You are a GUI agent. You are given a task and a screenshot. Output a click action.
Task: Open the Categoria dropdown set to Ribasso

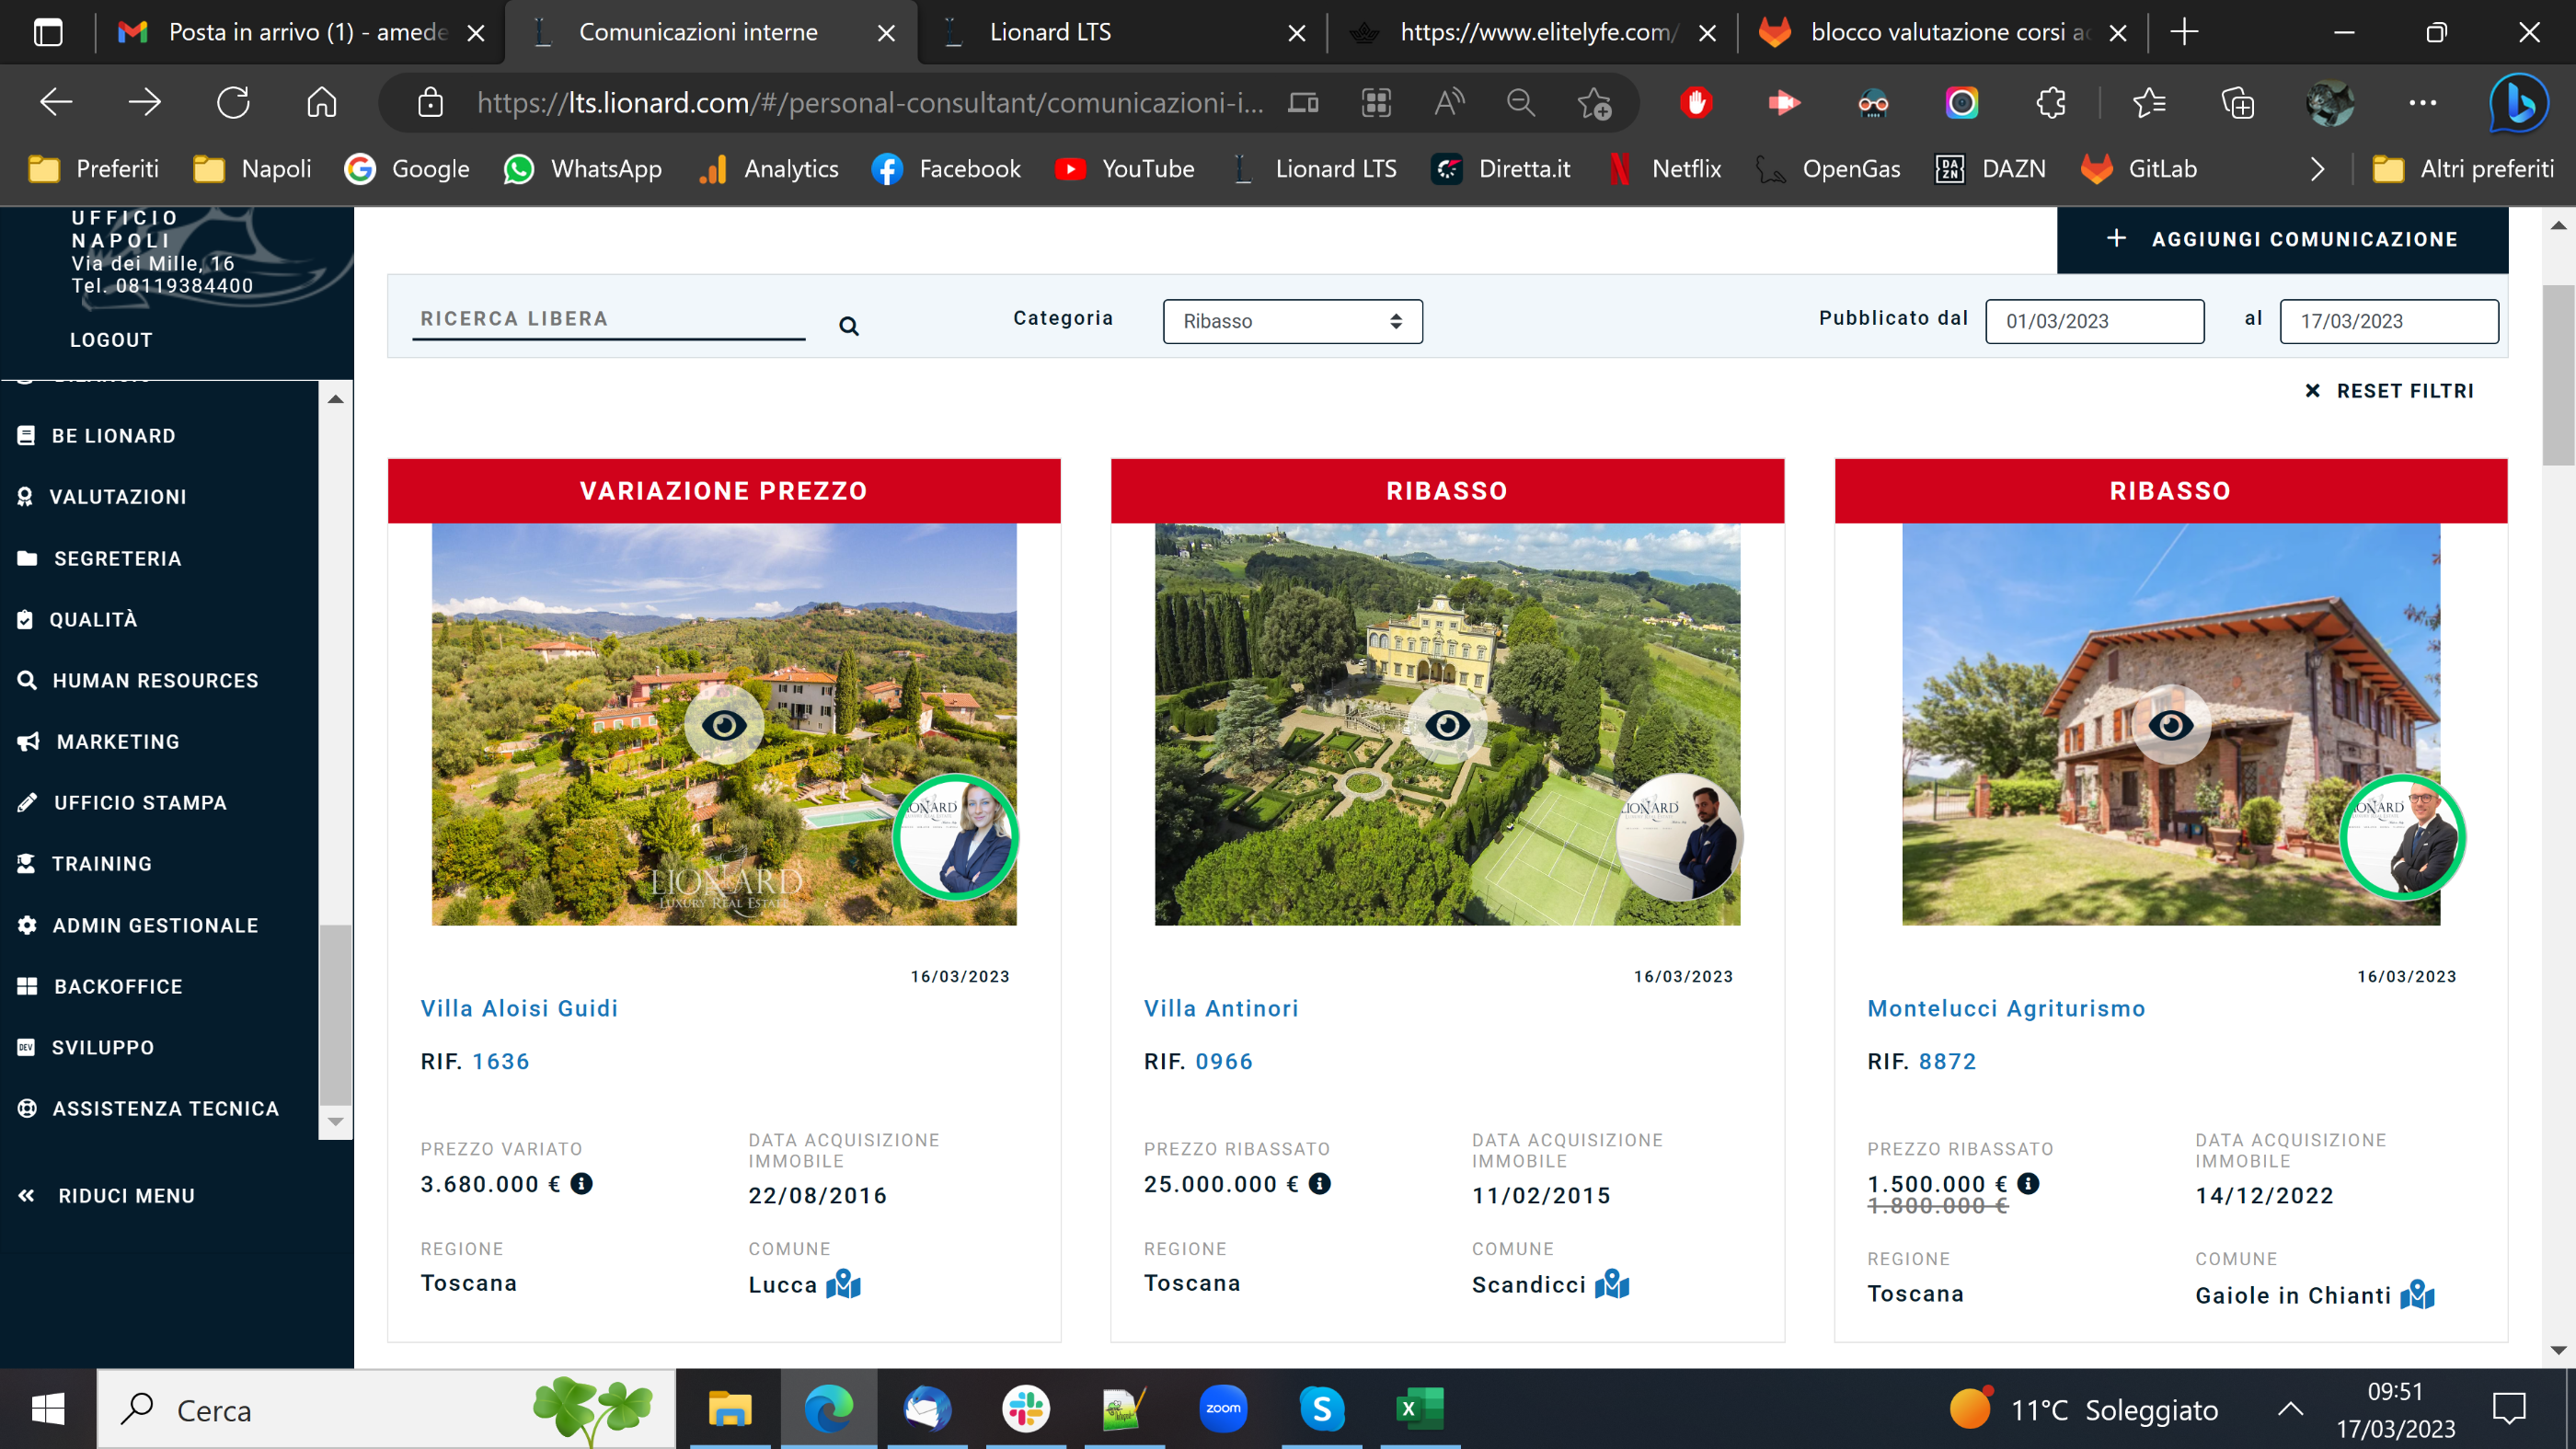1291,321
